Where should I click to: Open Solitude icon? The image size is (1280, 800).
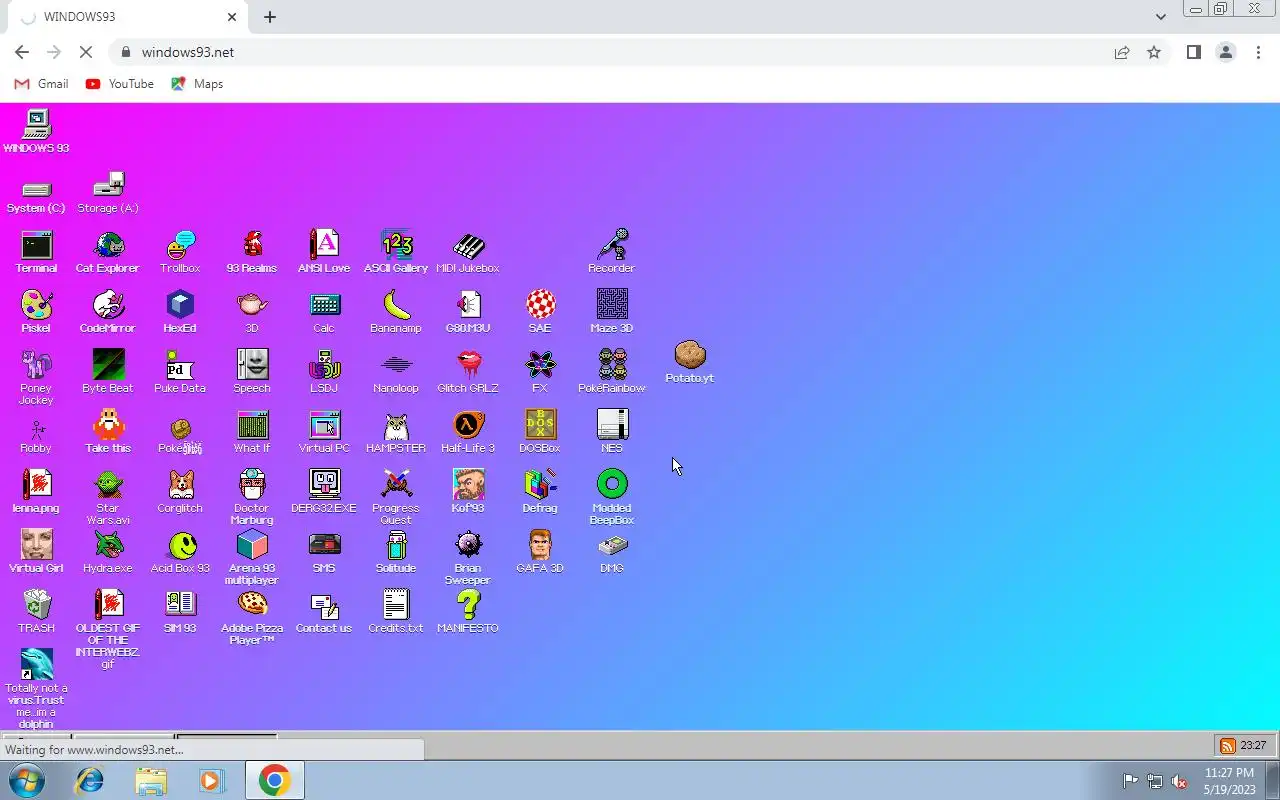coord(396,551)
